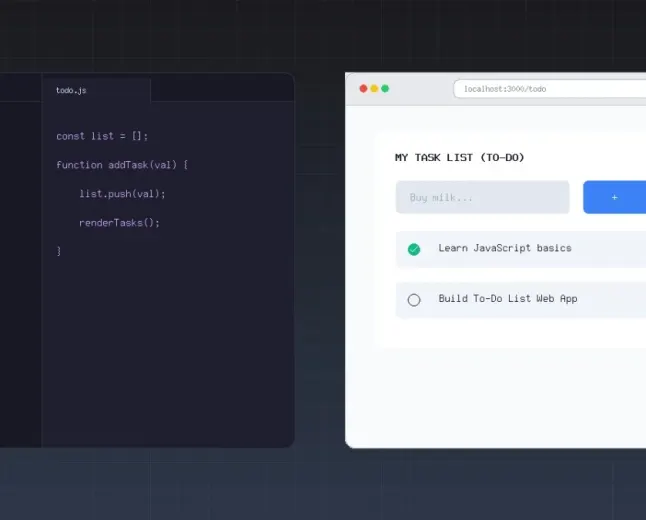The width and height of the screenshot is (646, 520).
Task: Click the code line "renderTasks();"
Action: [119, 223]
